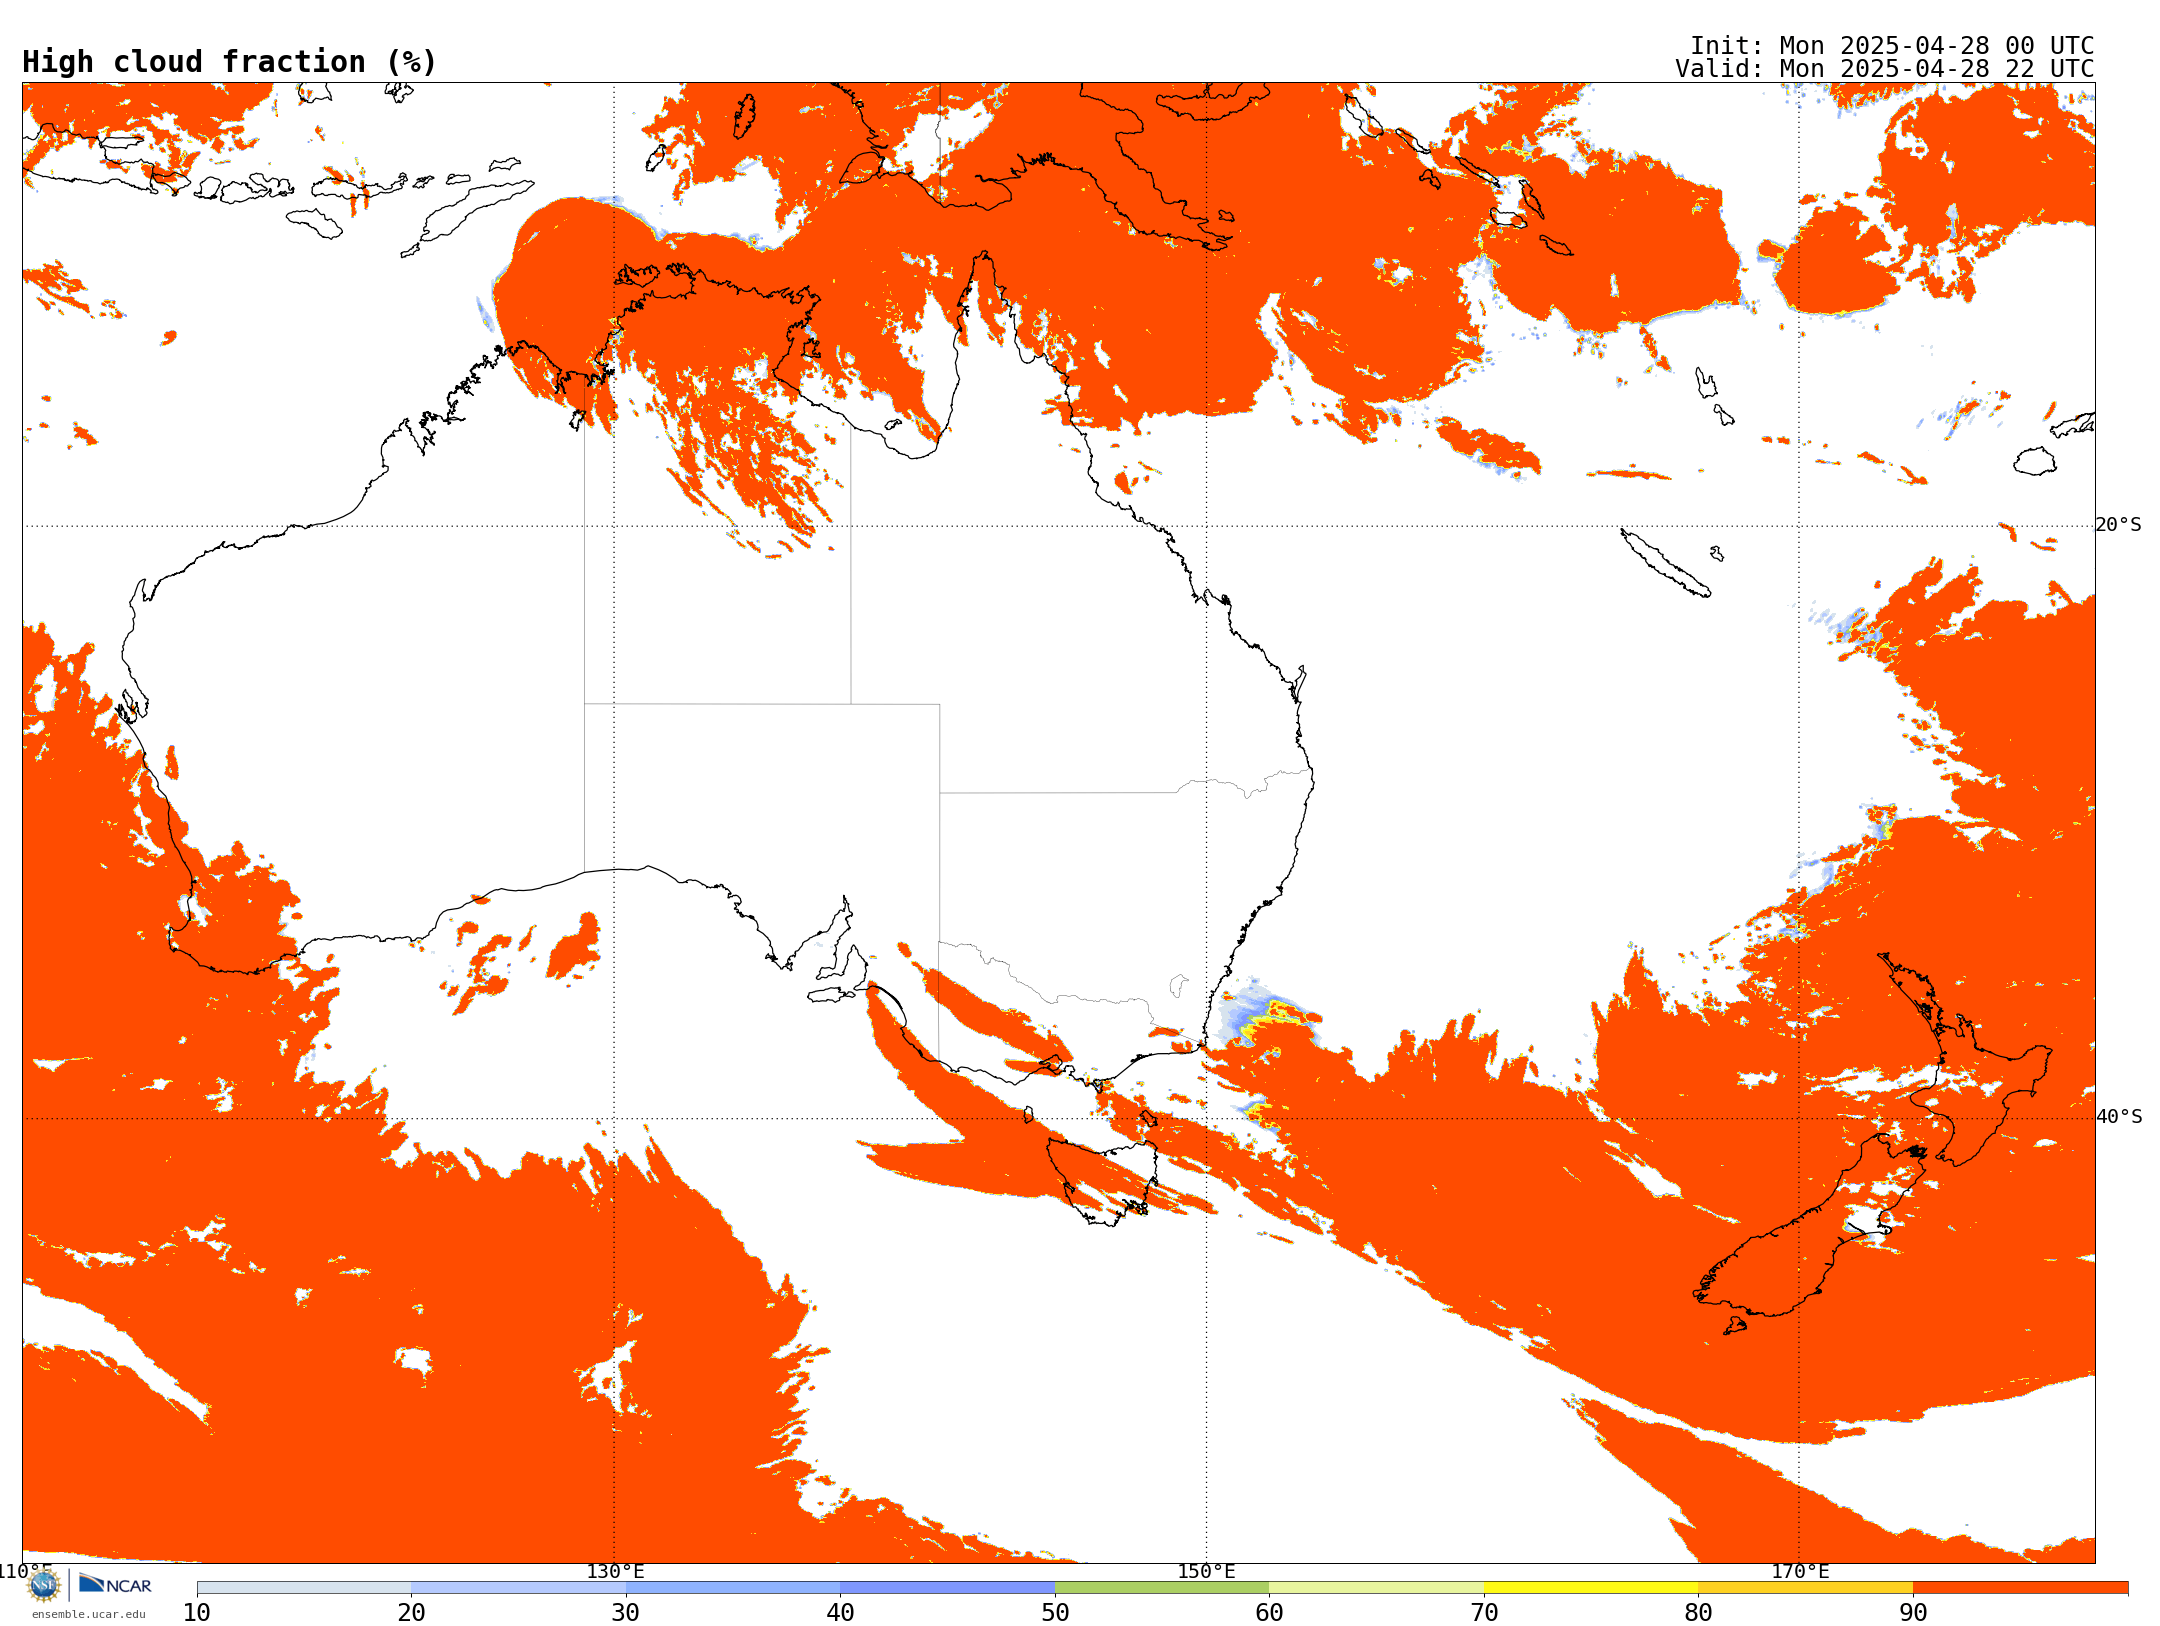Click the NCAR logo
Screen dimensions: 2160x1626
click(115, 1585)
